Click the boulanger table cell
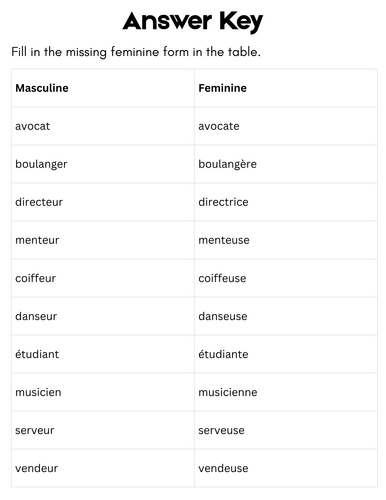This screenshot has width=386, height=500. coord(103,164)
